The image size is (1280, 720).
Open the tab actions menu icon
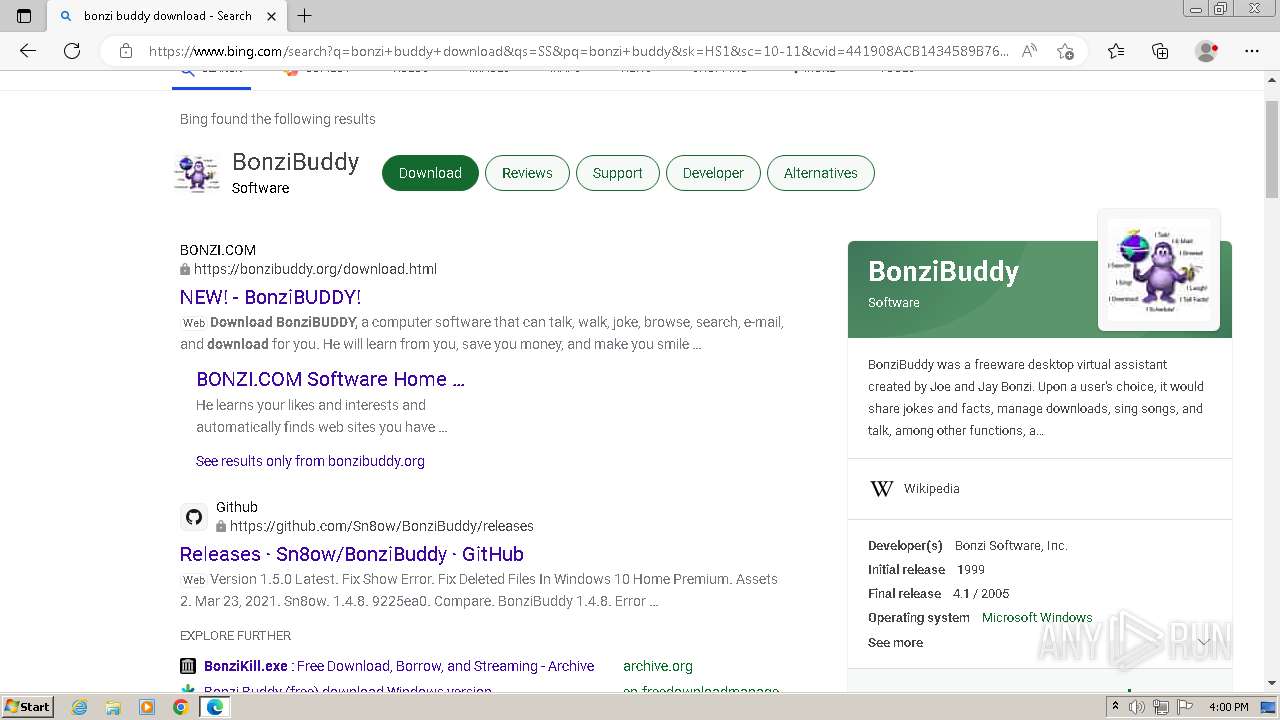pyautogui.click(x=24, y=15)
